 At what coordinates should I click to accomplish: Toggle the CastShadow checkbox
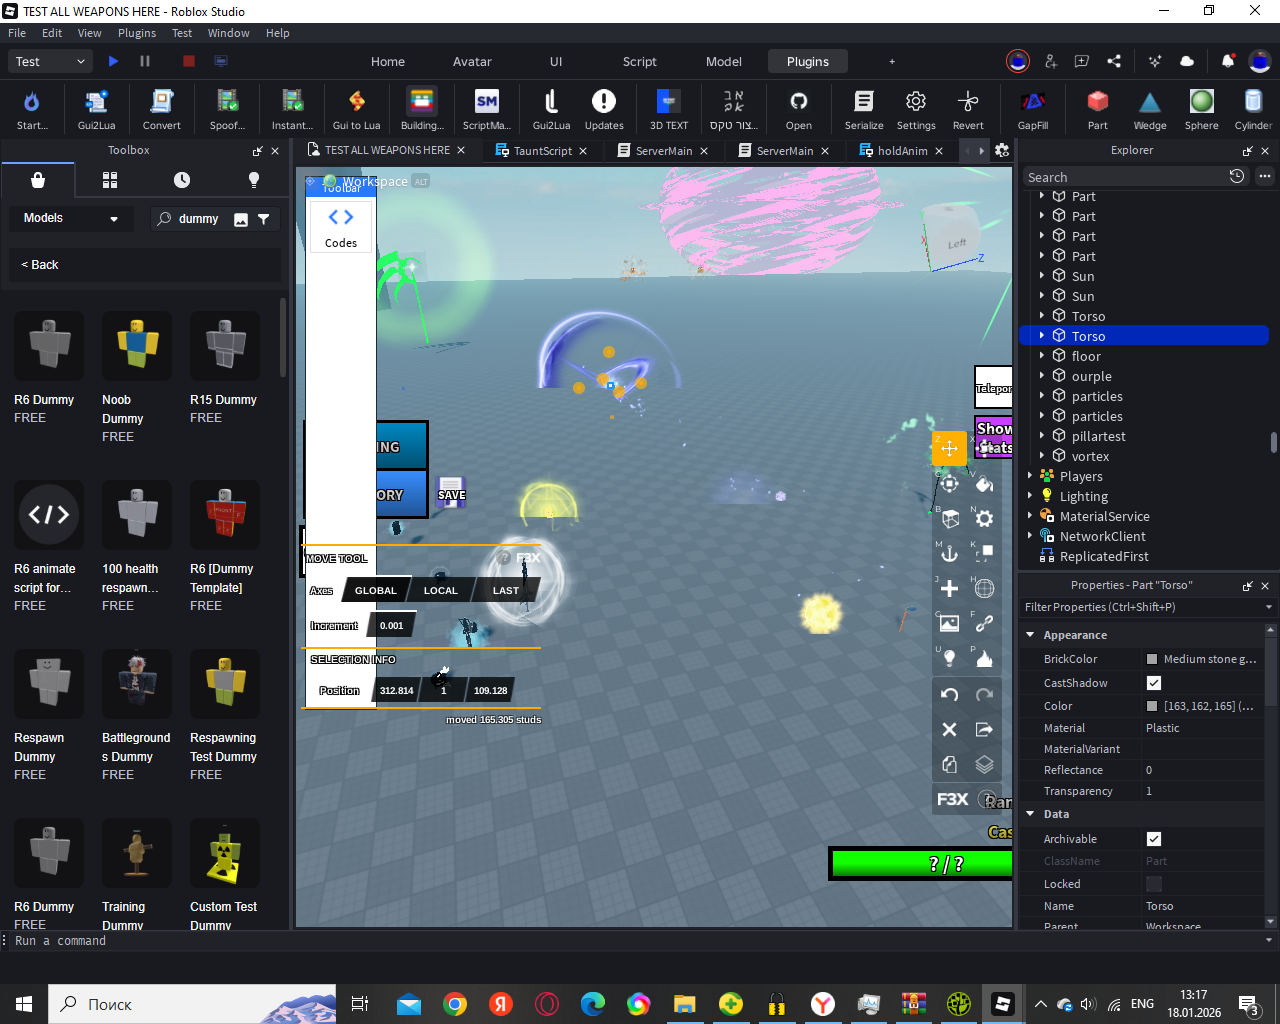tap(1154, 683)
